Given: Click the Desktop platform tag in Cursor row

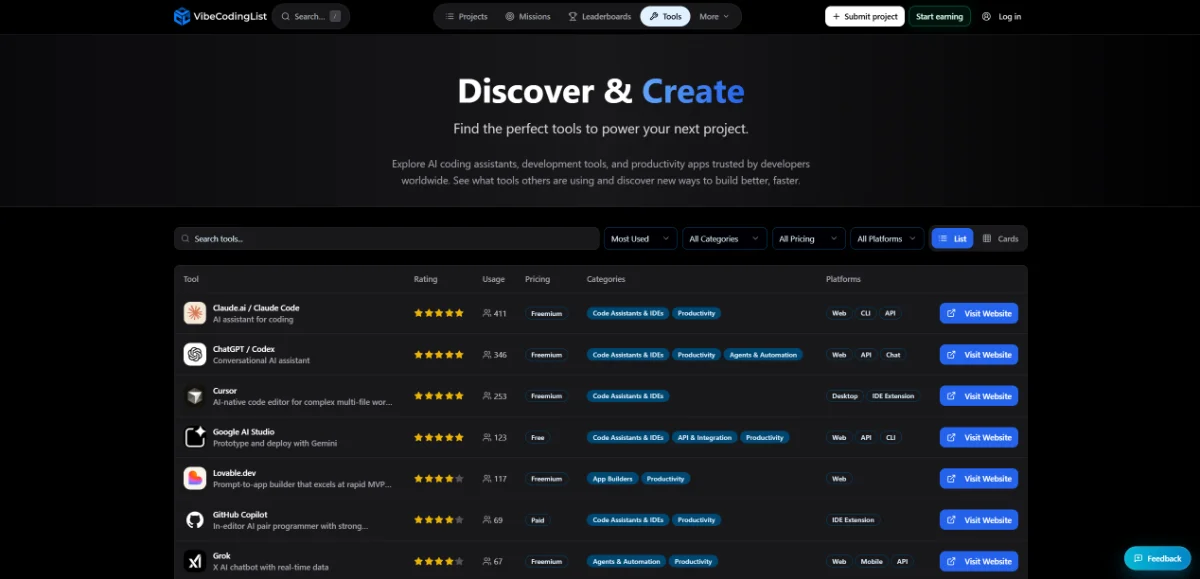Looking at the screenshot, I should point(845,396).
